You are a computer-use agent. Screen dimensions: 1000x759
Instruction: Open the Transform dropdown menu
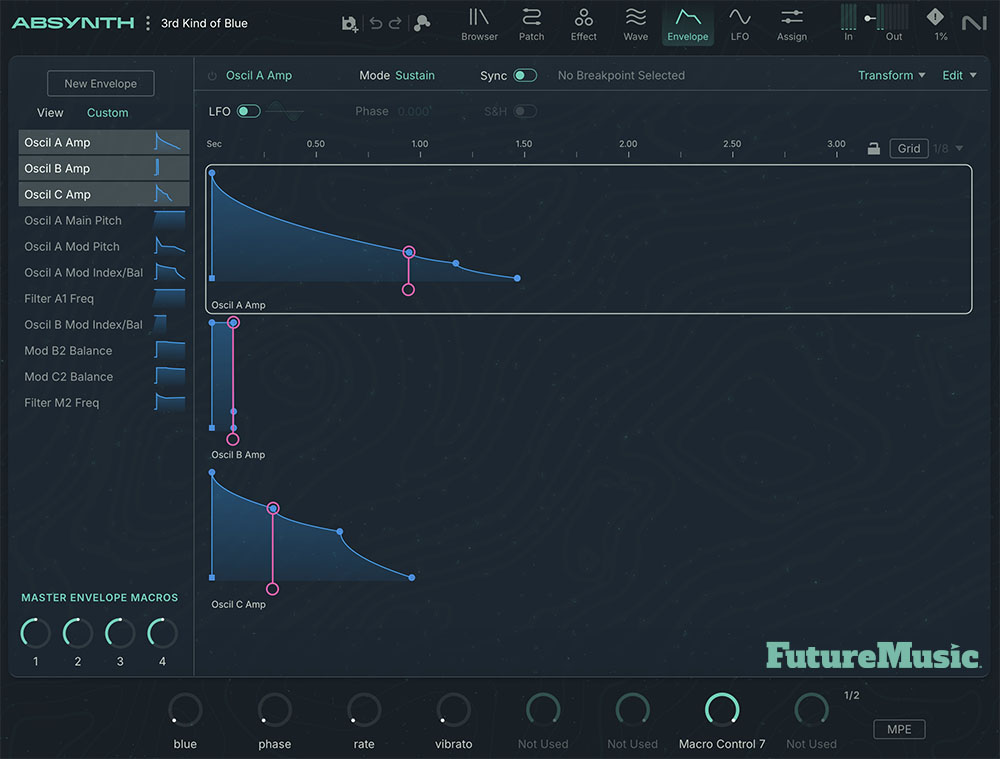click(891, 75)
